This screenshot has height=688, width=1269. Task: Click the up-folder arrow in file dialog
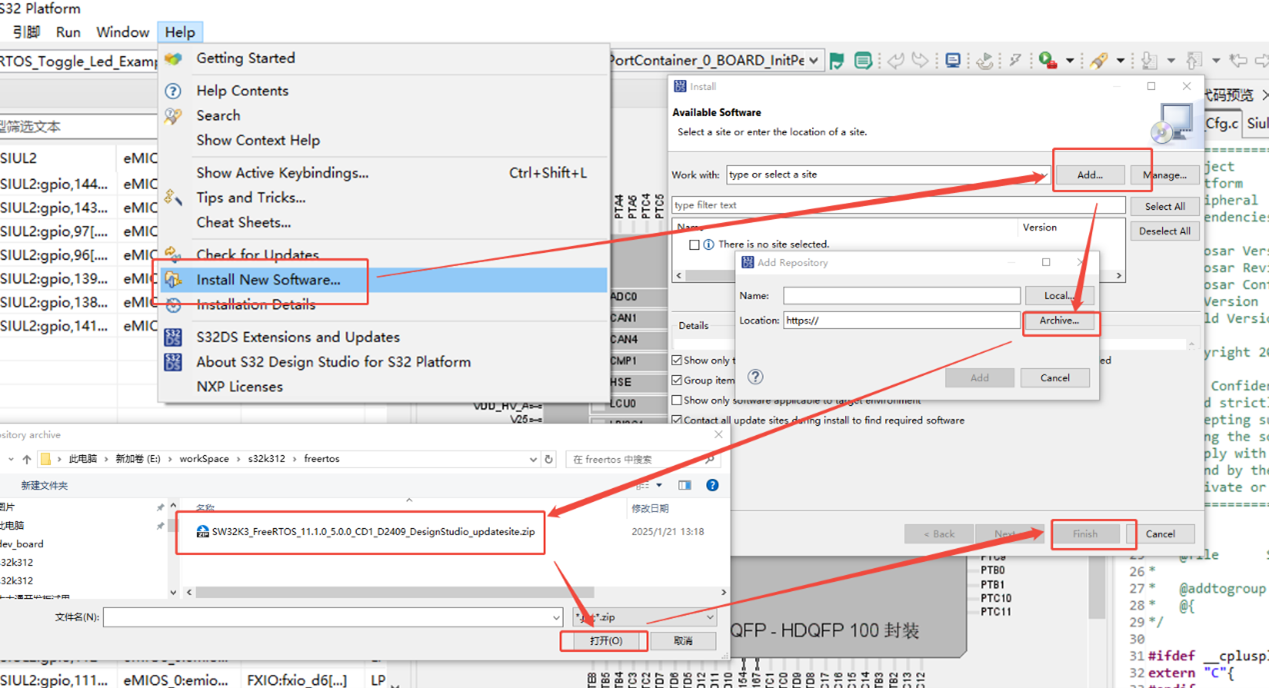point(26,459)
